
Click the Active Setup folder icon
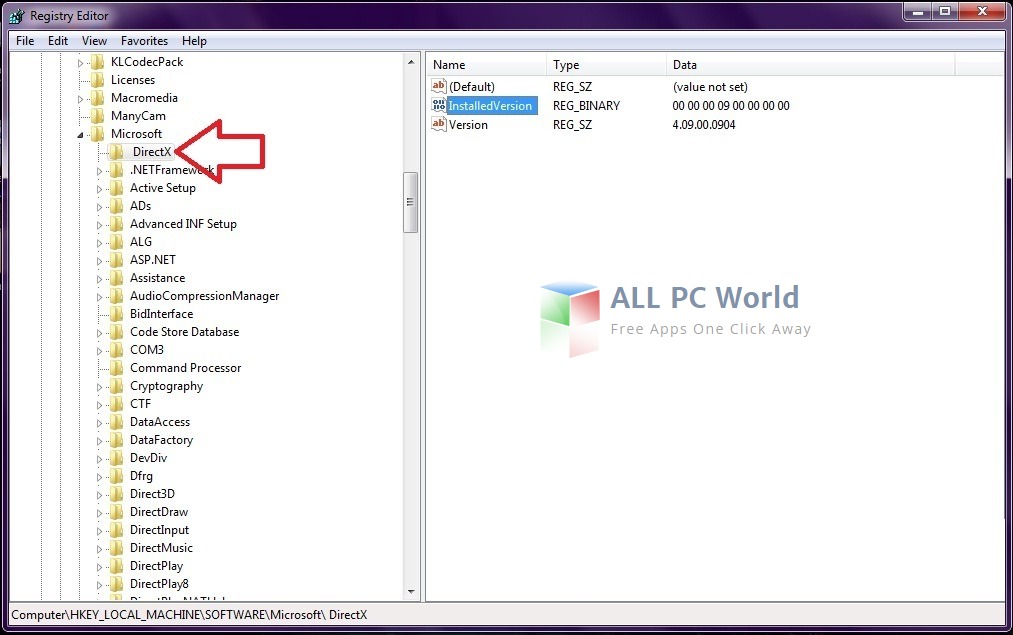[x=116, y=188]
